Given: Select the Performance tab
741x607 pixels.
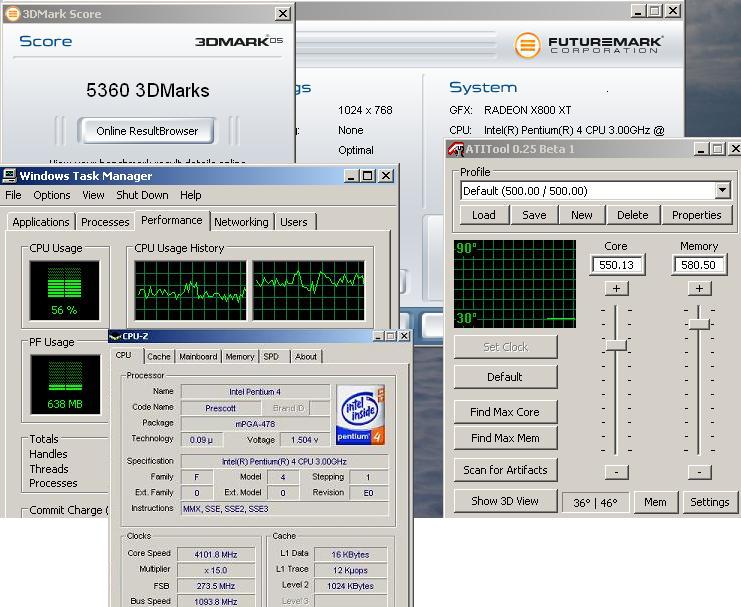Looking at the screenshot, I should (x=172, y=220).
